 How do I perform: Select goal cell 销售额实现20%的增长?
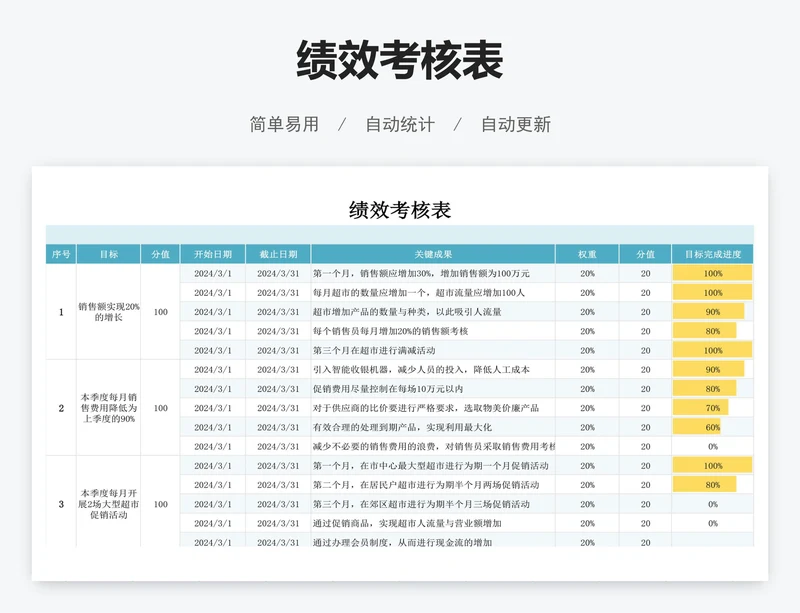(x=109, y=312)
